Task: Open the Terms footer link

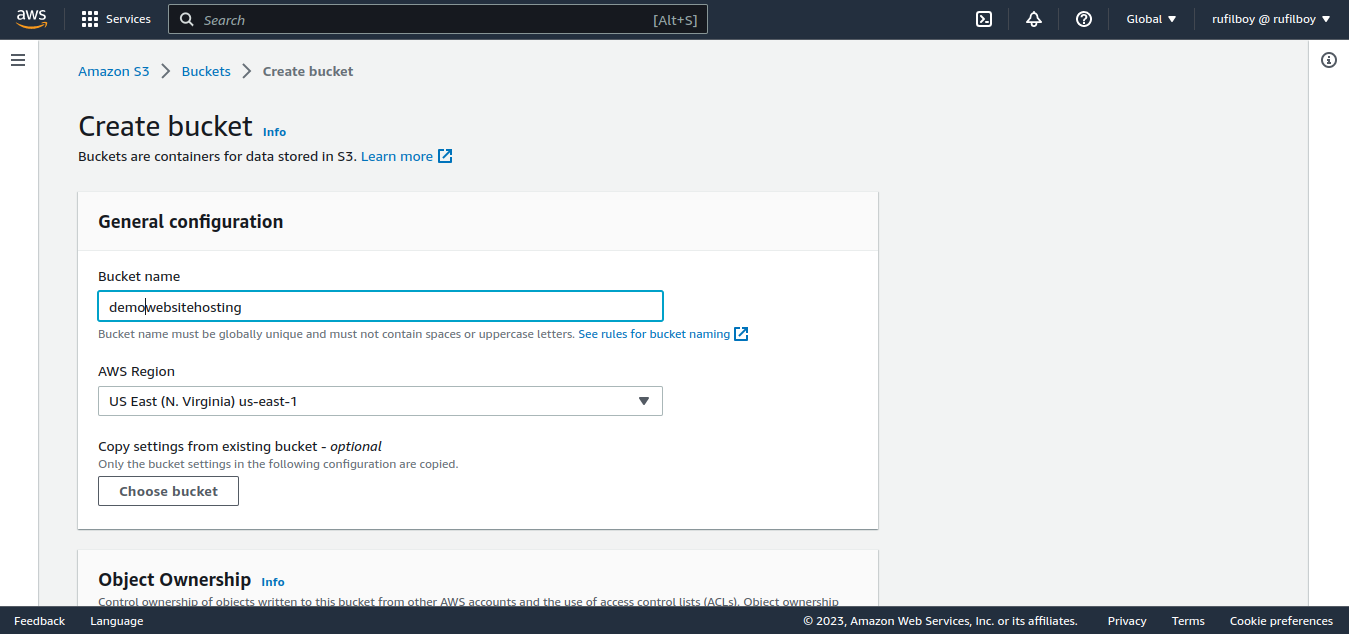Action: tap(1188, 621)
